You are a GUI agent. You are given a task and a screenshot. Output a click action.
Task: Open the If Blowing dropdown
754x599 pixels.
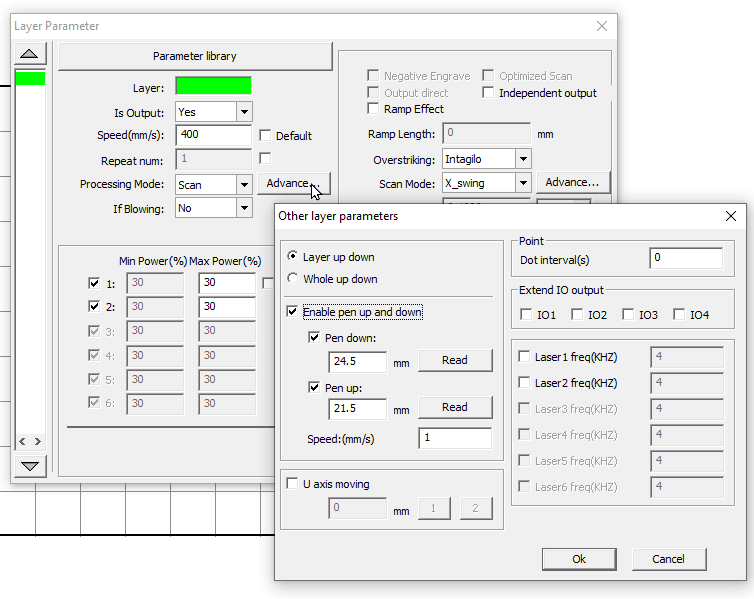click(244, 208)
